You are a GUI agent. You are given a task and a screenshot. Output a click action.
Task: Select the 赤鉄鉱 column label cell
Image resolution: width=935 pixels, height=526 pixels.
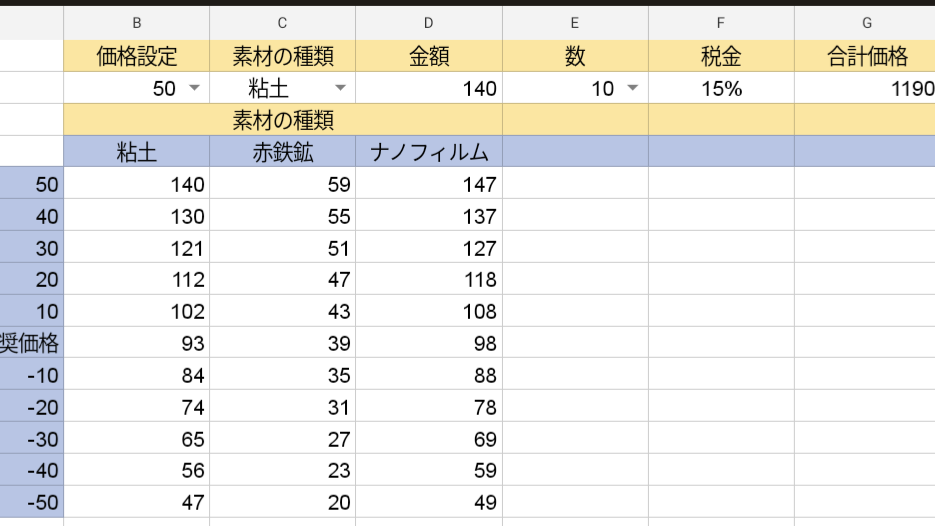[282, 153]
